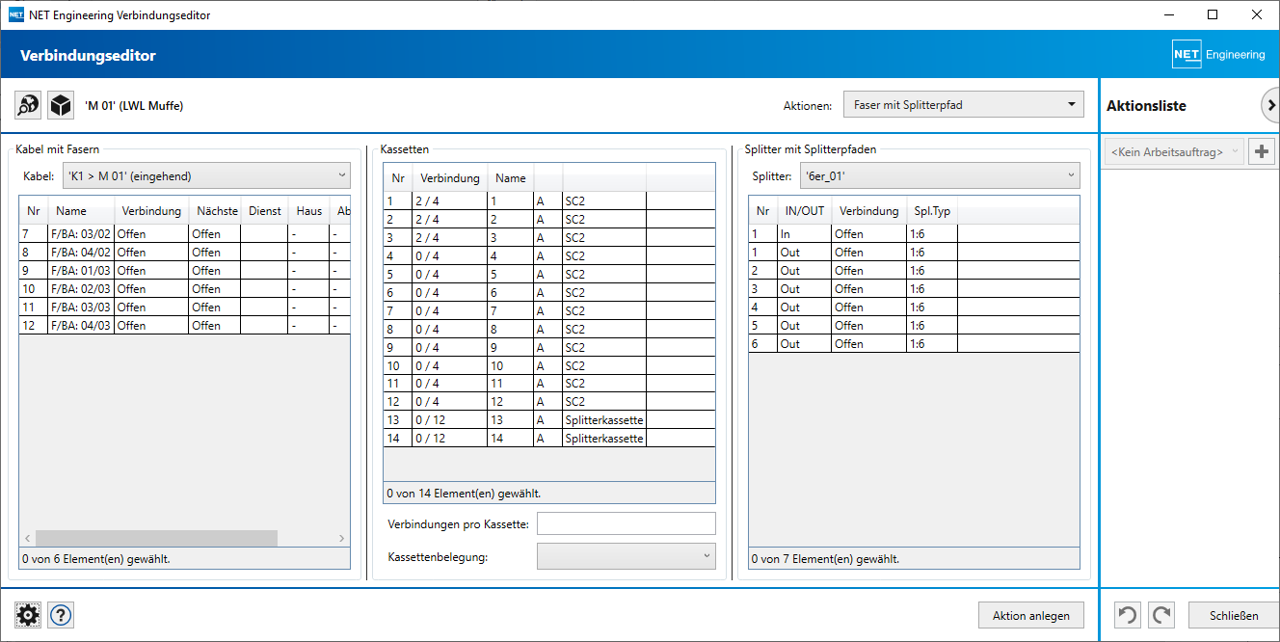The image size is (1280, 642).
Task: Click the 'Dienst' column header in the fiber table
Action: tap(265, 211)
